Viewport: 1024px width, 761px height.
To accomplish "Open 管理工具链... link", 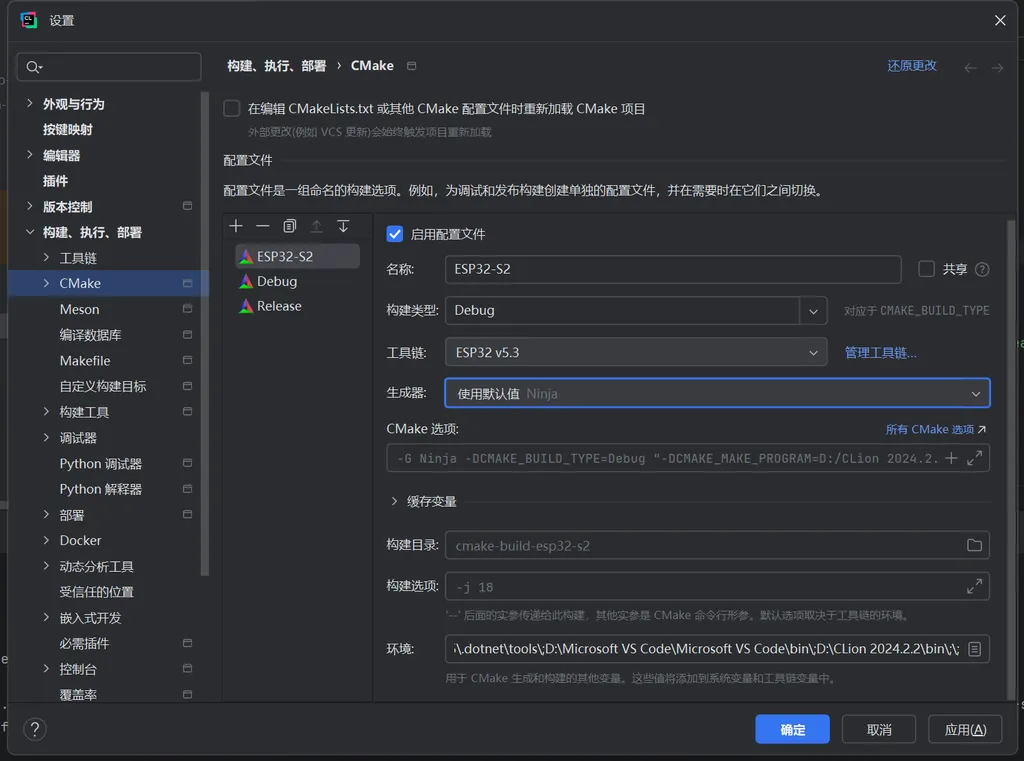I will (x=880, y=353).
